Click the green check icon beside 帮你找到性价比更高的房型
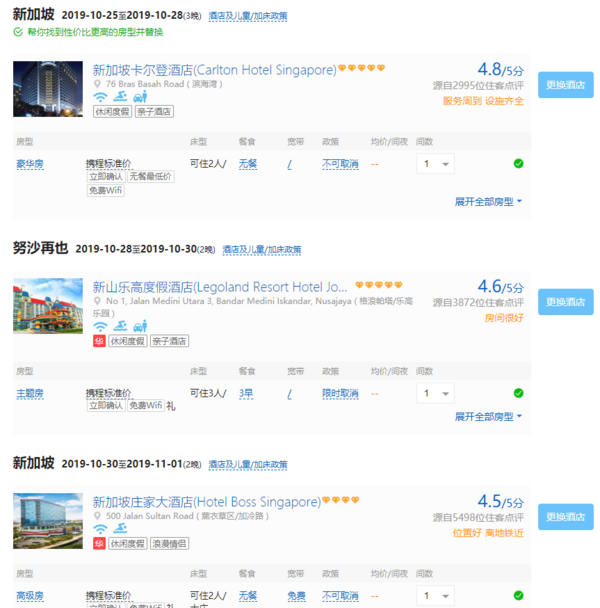Screen dimensions: 600x608 coord(18,32)
